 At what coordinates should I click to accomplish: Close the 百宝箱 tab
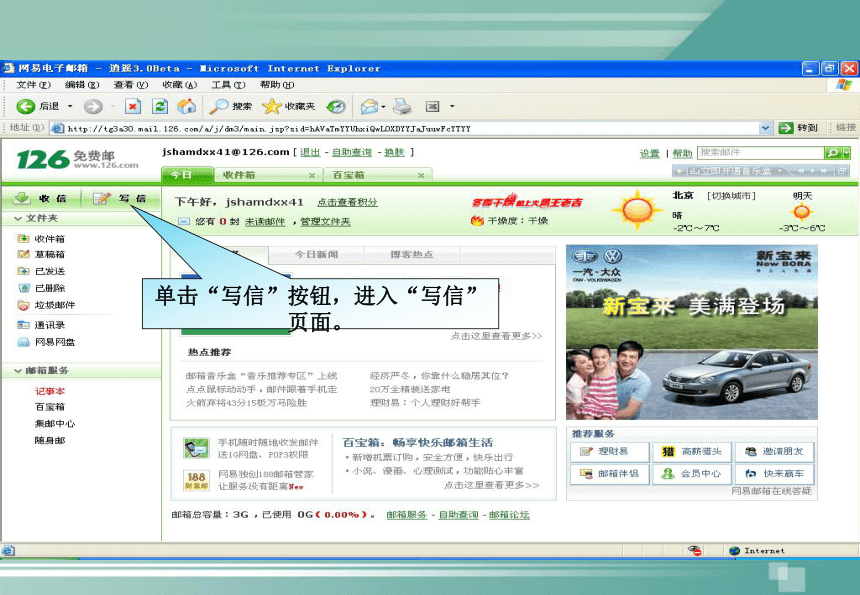click(x=421, y=175)
